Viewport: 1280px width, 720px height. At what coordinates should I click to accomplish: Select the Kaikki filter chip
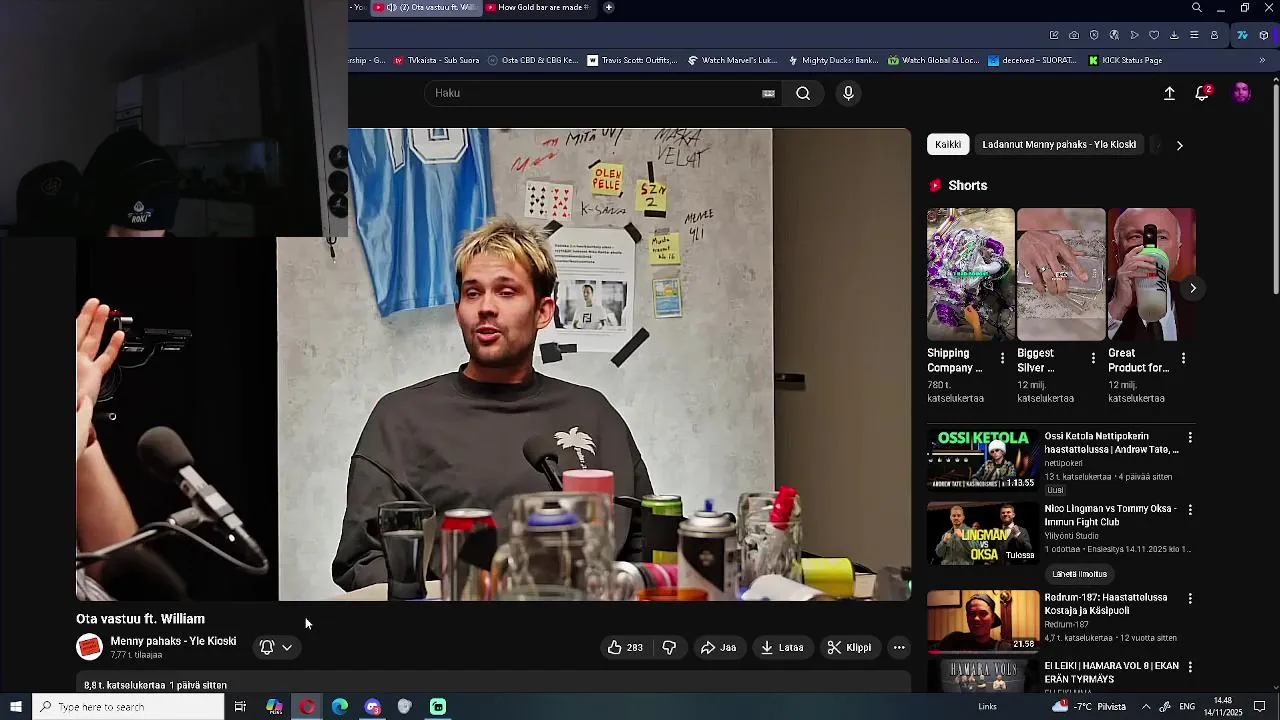coord(948,145)
